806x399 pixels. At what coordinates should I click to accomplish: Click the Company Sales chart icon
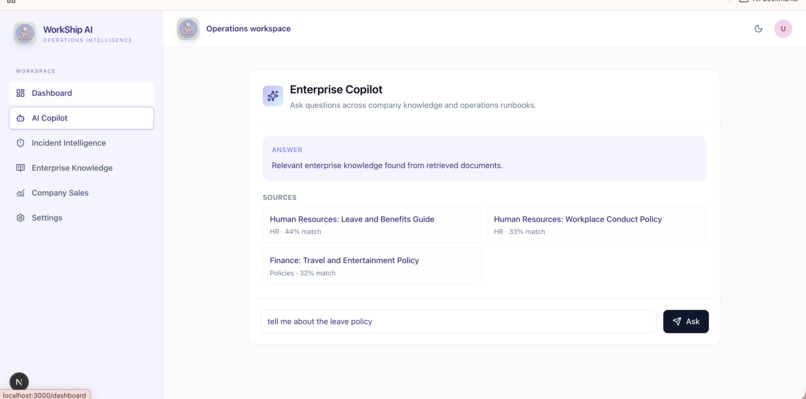(21, 193)
